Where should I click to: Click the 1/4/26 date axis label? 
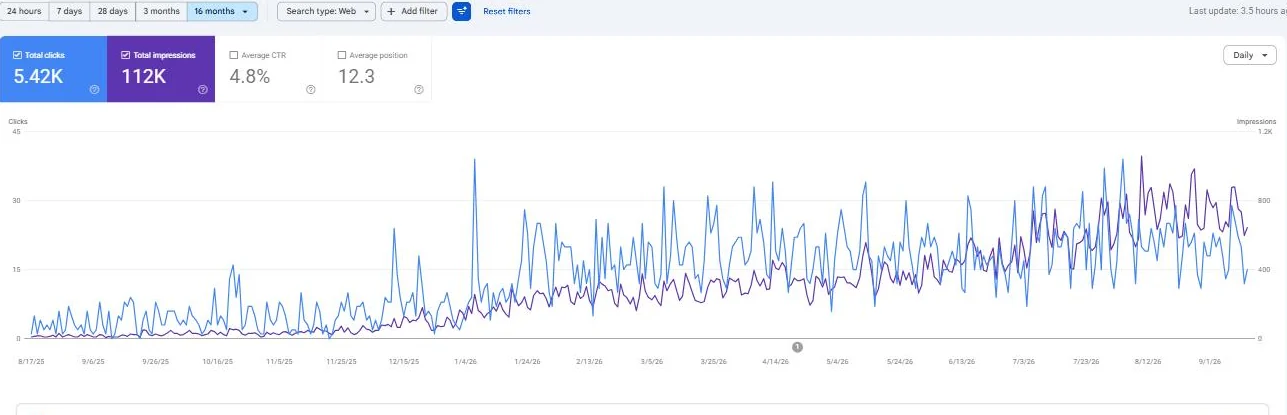coord(466,361)
